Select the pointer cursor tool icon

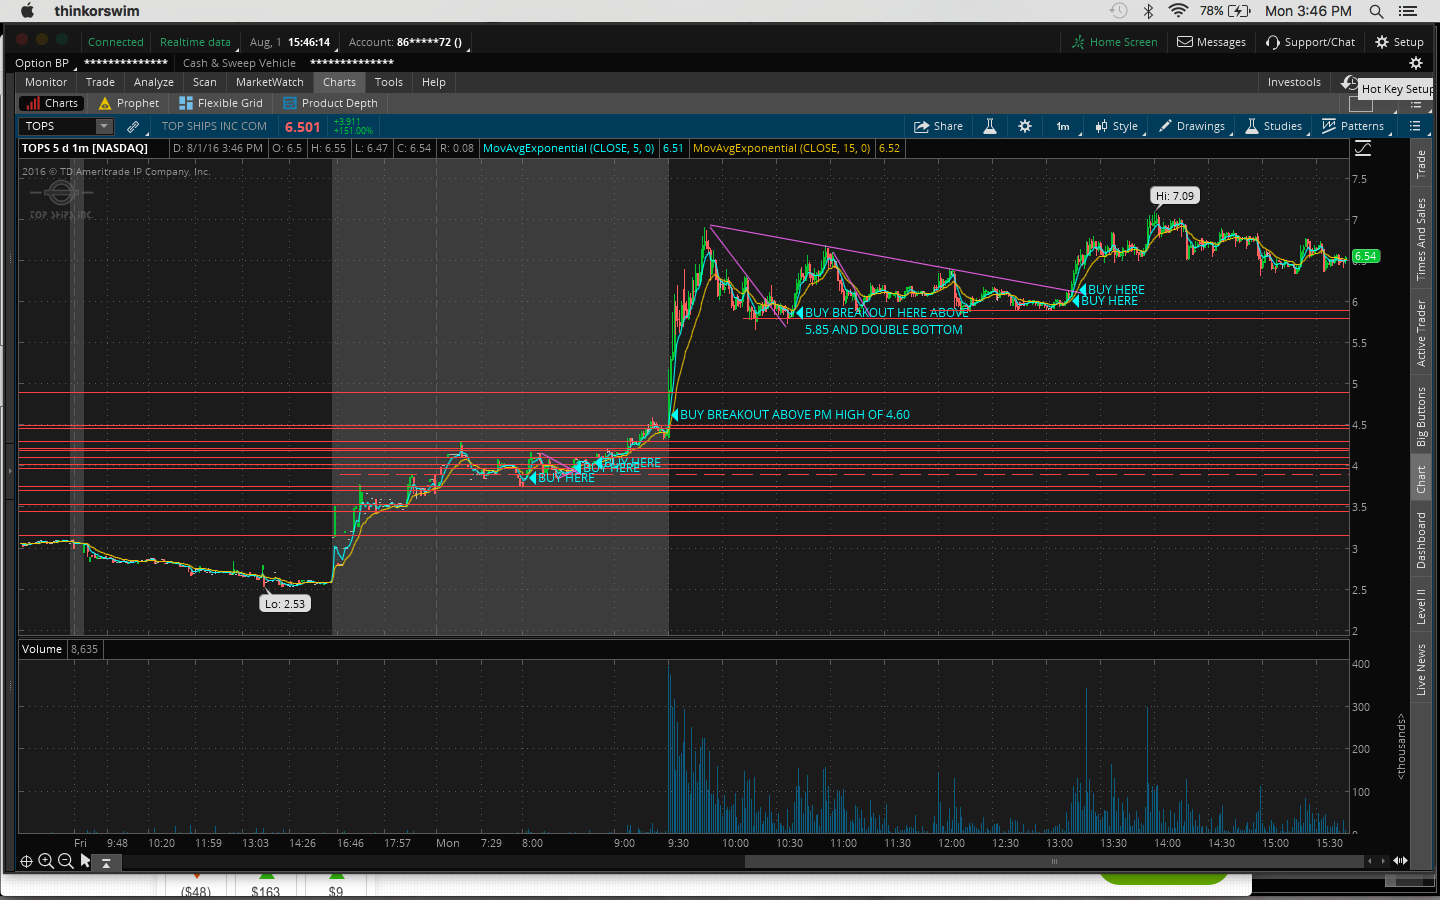click(85, 860)
